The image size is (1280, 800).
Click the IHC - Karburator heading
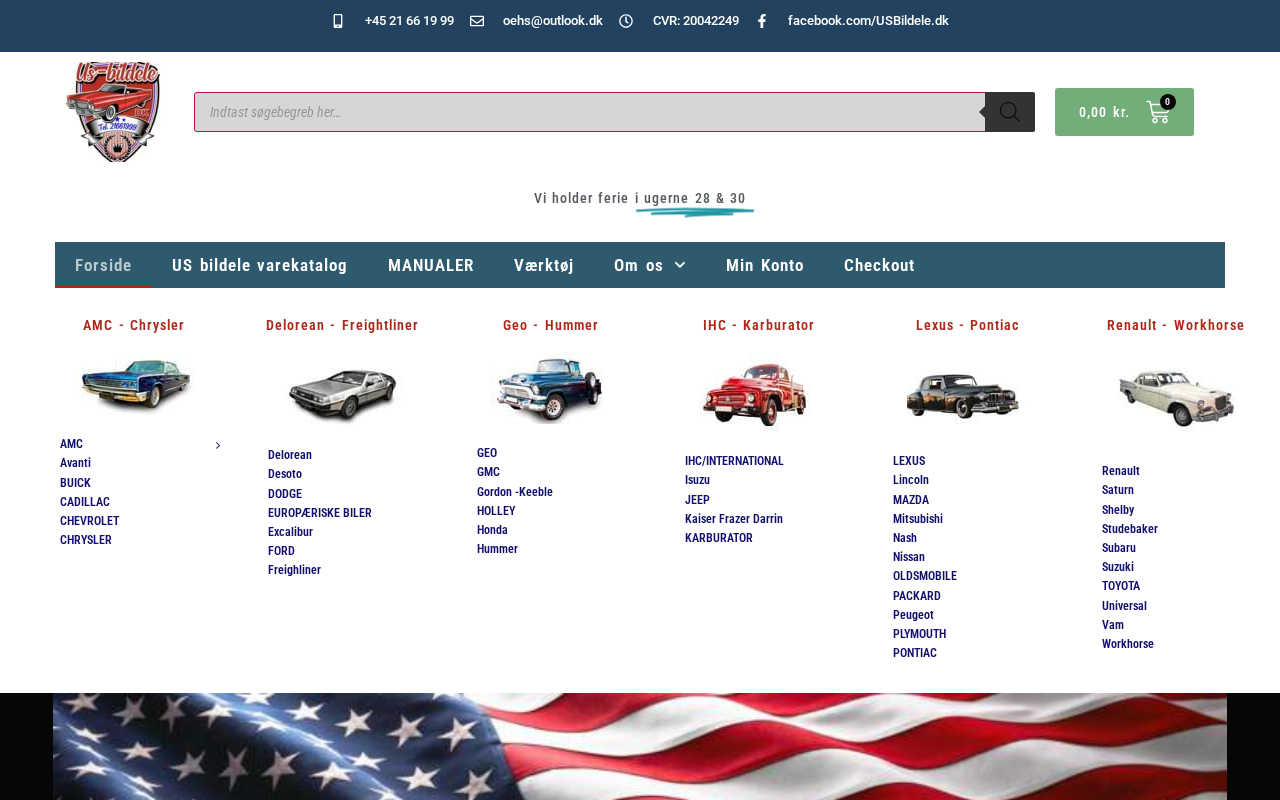click(x=759, y=325)
